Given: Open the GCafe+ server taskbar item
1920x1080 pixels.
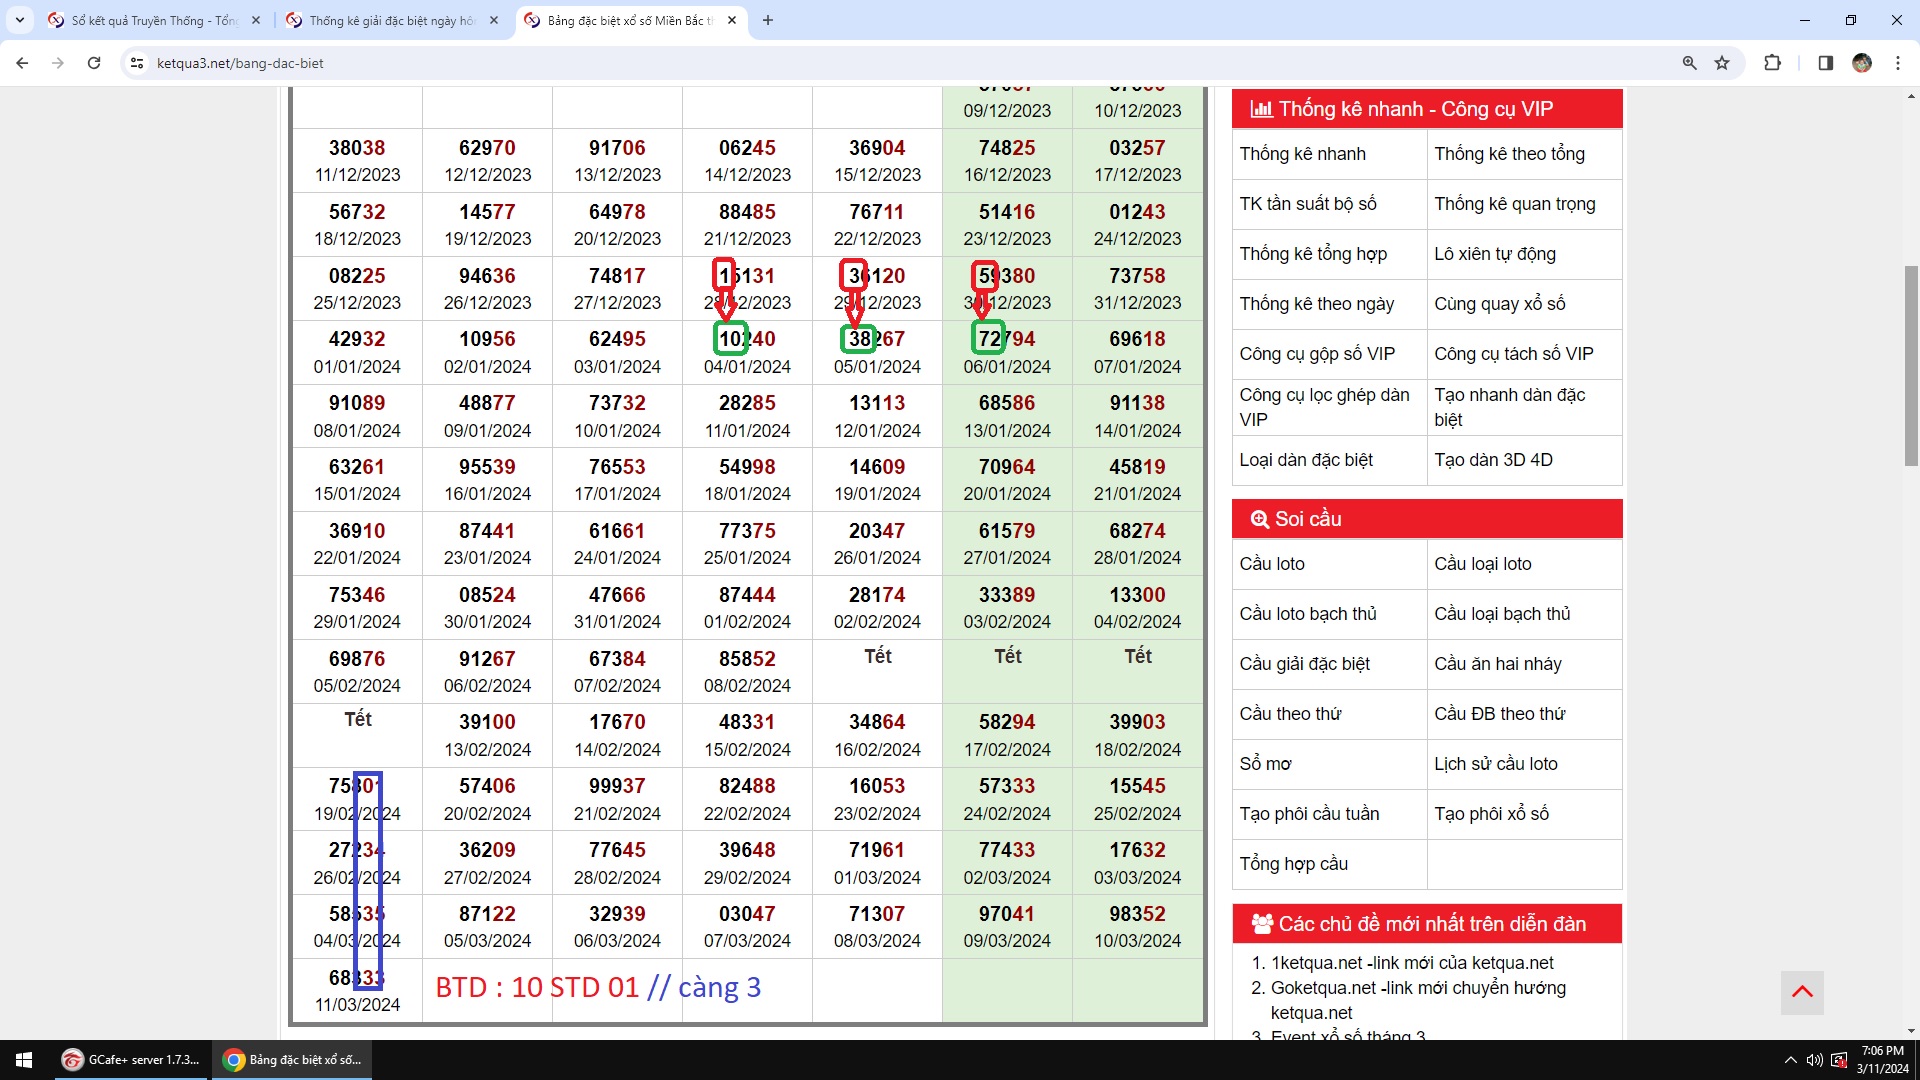Looking at the screenshot, I should tap(131, 1060).
